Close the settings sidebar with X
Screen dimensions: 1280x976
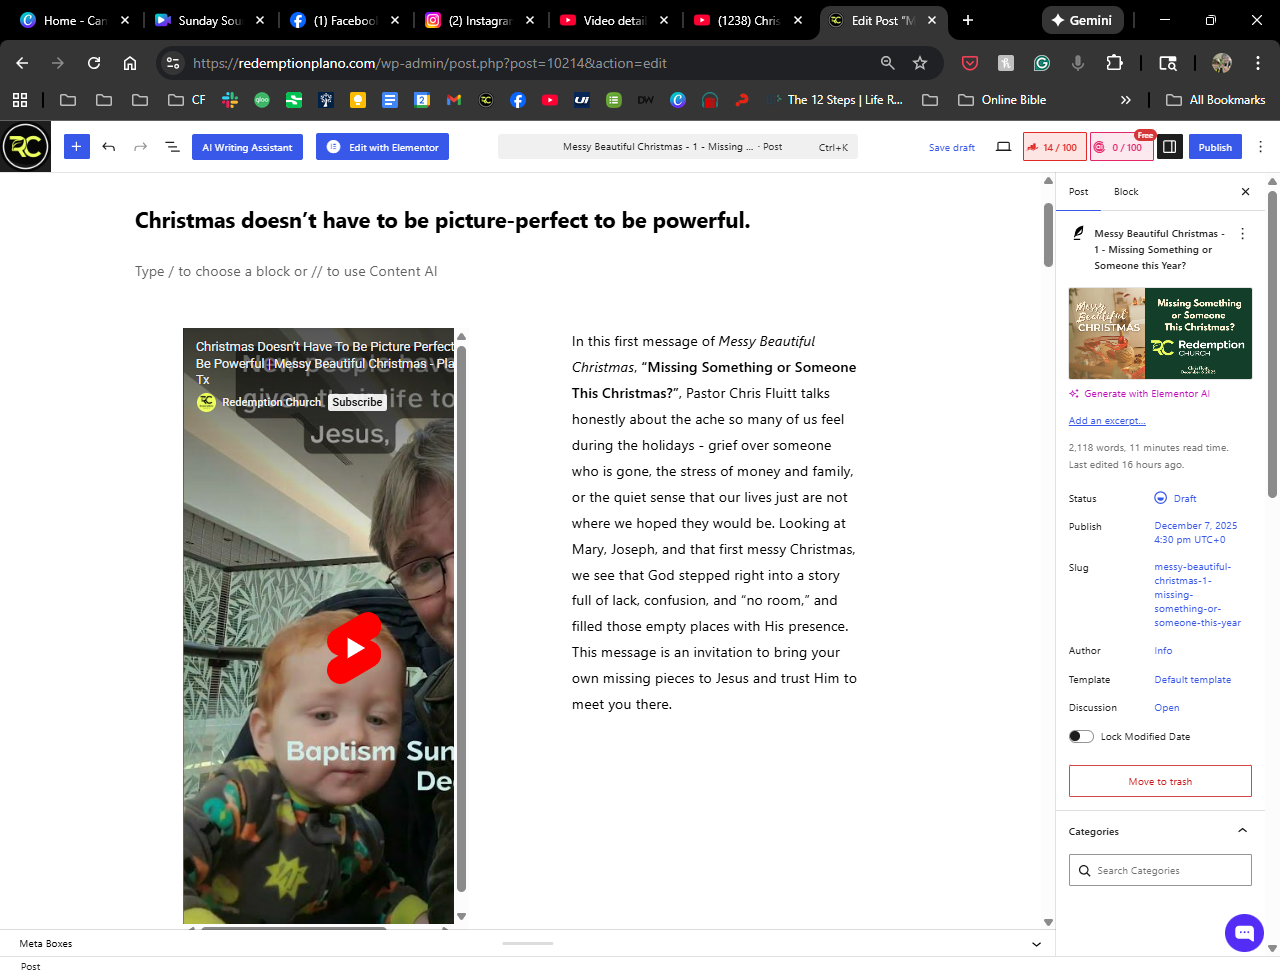[x=1245, y=192]
